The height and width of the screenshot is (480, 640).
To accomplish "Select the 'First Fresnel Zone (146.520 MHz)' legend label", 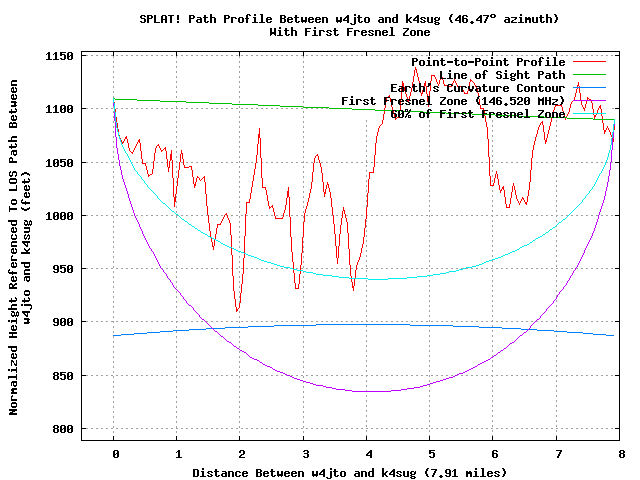I will point(453,101).
